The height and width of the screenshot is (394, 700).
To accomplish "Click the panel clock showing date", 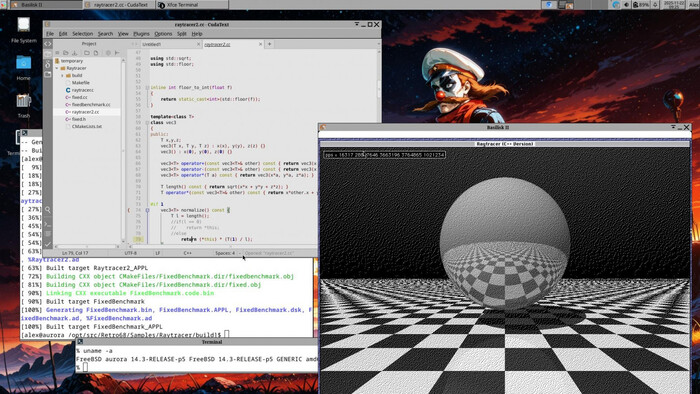I will coord(674,5).
